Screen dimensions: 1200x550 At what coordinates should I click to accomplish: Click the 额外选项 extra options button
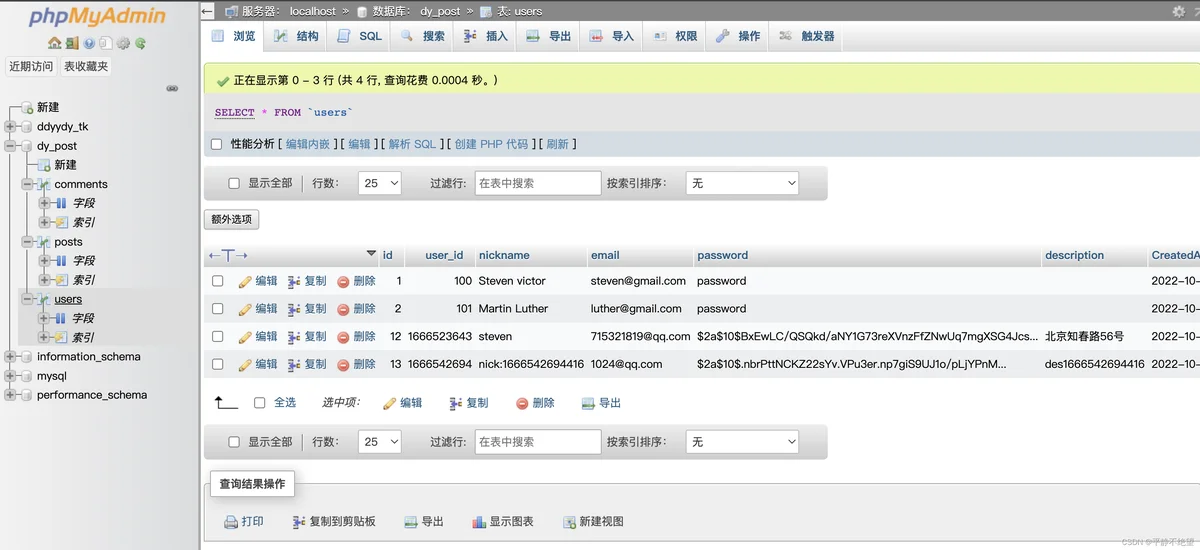(231, 219)
